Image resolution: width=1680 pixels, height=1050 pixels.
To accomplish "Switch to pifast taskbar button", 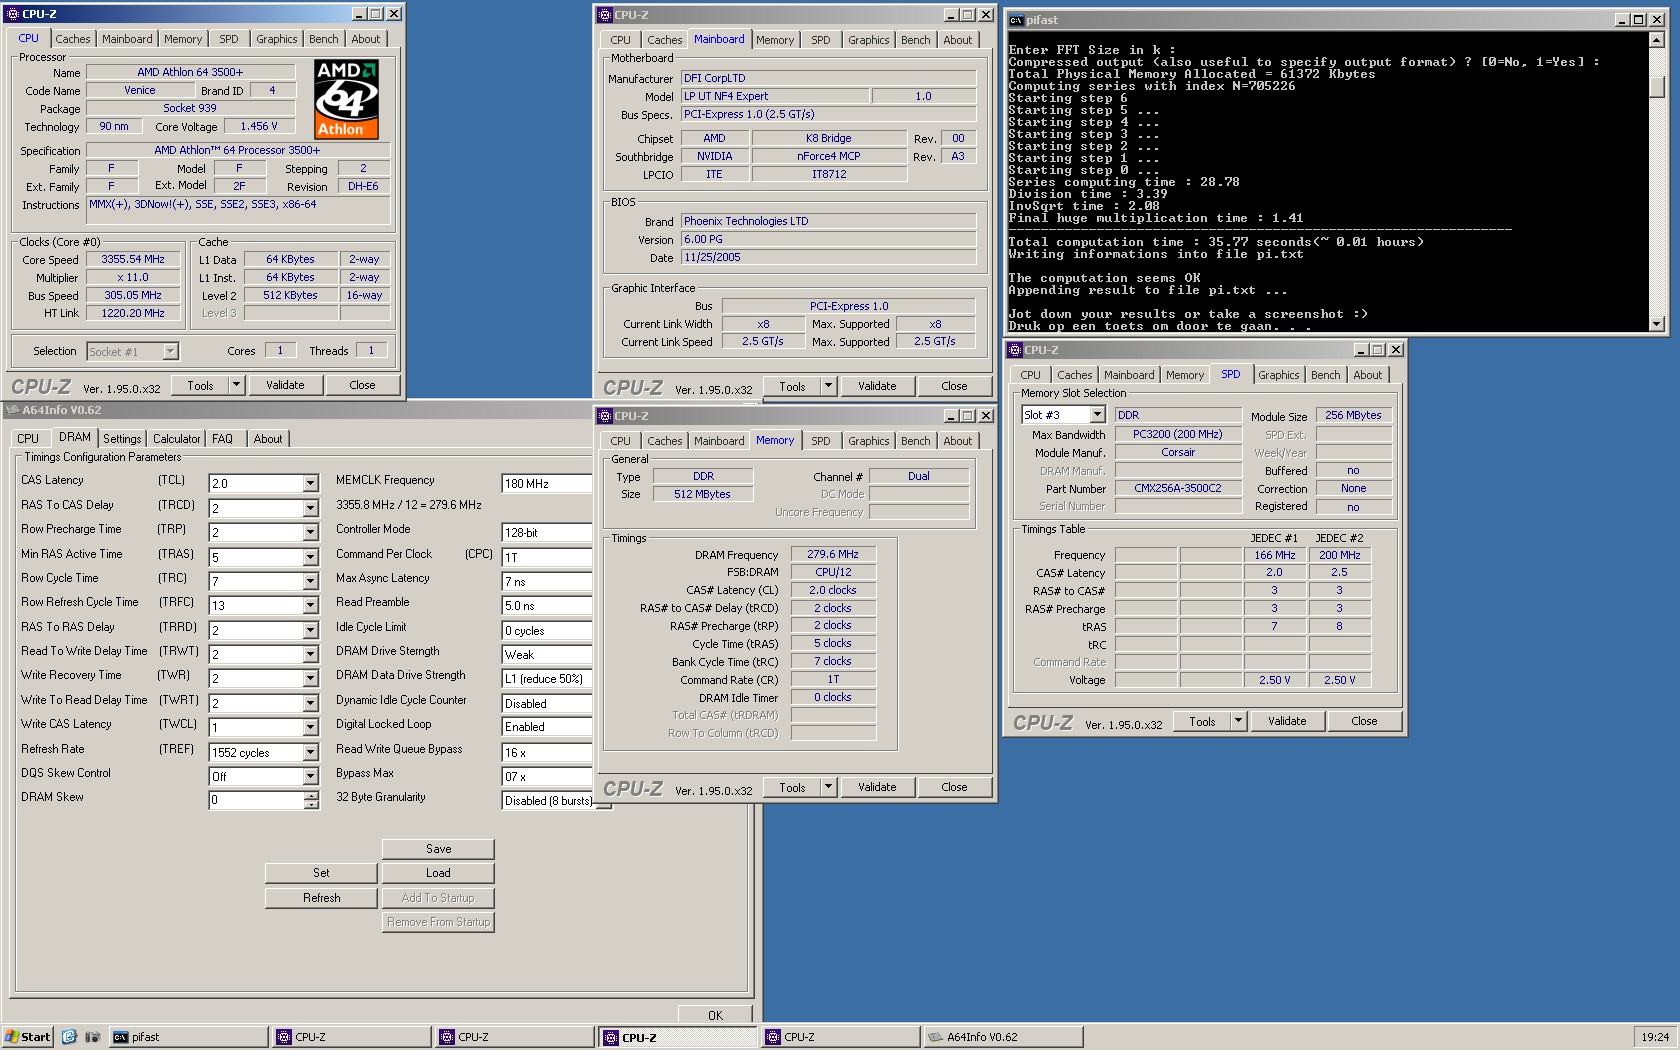I will click(x=187, y=1037).
